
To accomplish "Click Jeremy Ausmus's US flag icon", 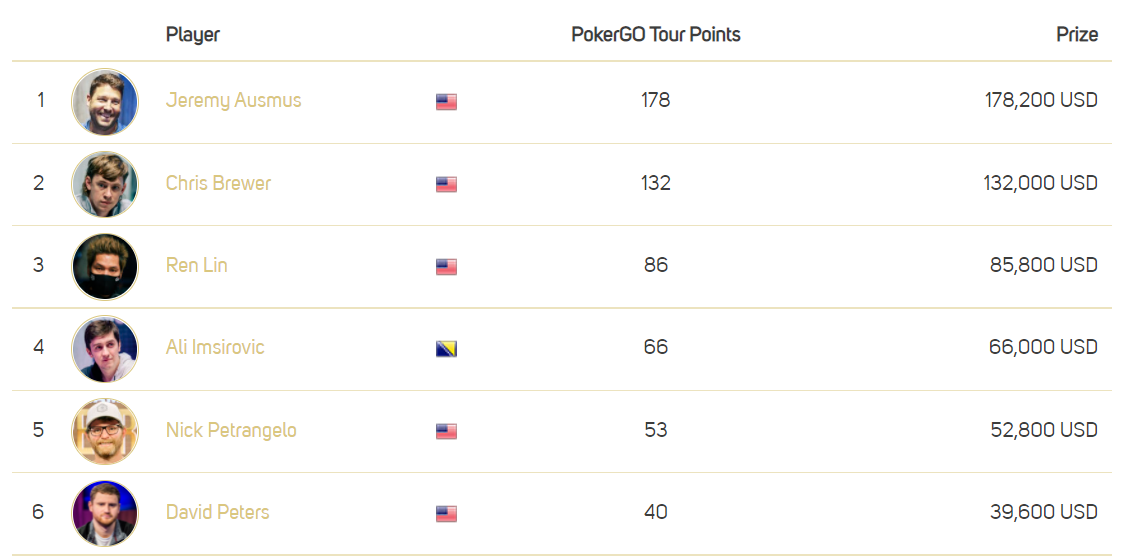I will pos(446,102).
